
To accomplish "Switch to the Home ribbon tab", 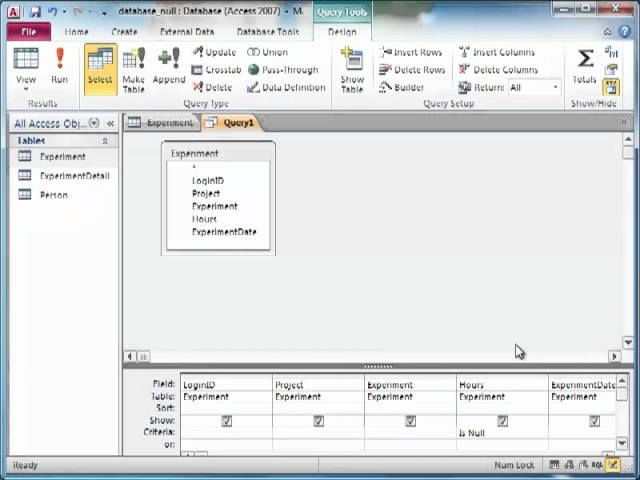I will 76,32.
